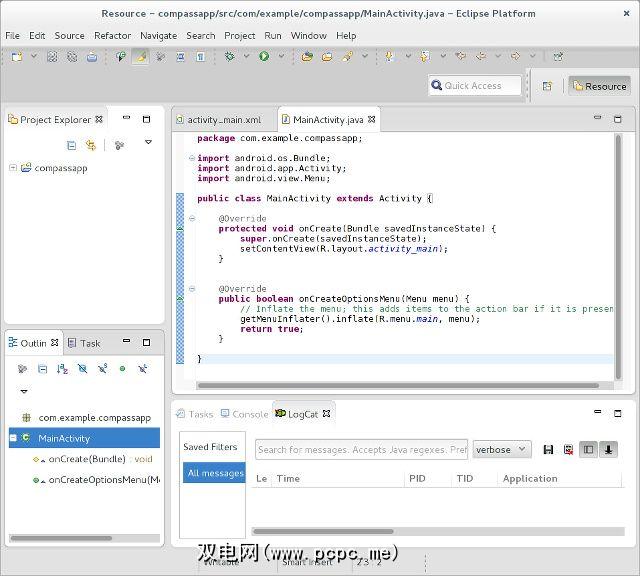Screen dimensions: 640x576
Task: Open the verbose log level dropdown
Action: pyautogui.click(x=501, y=450)
